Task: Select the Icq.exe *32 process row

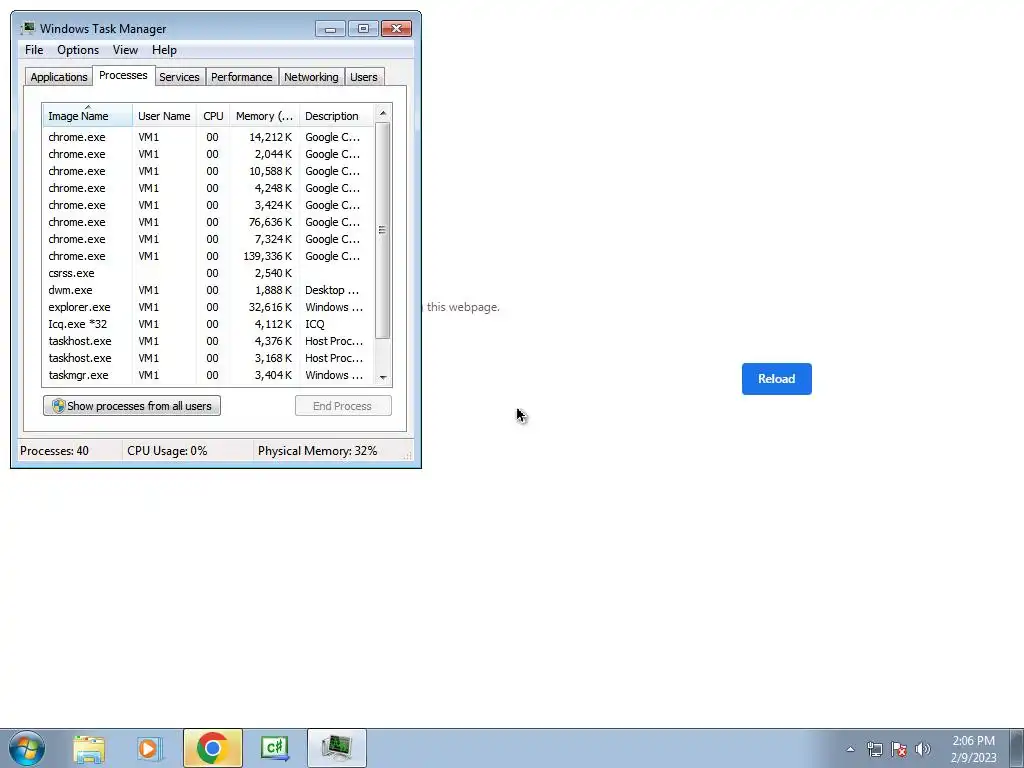Action: click(209, 324)
